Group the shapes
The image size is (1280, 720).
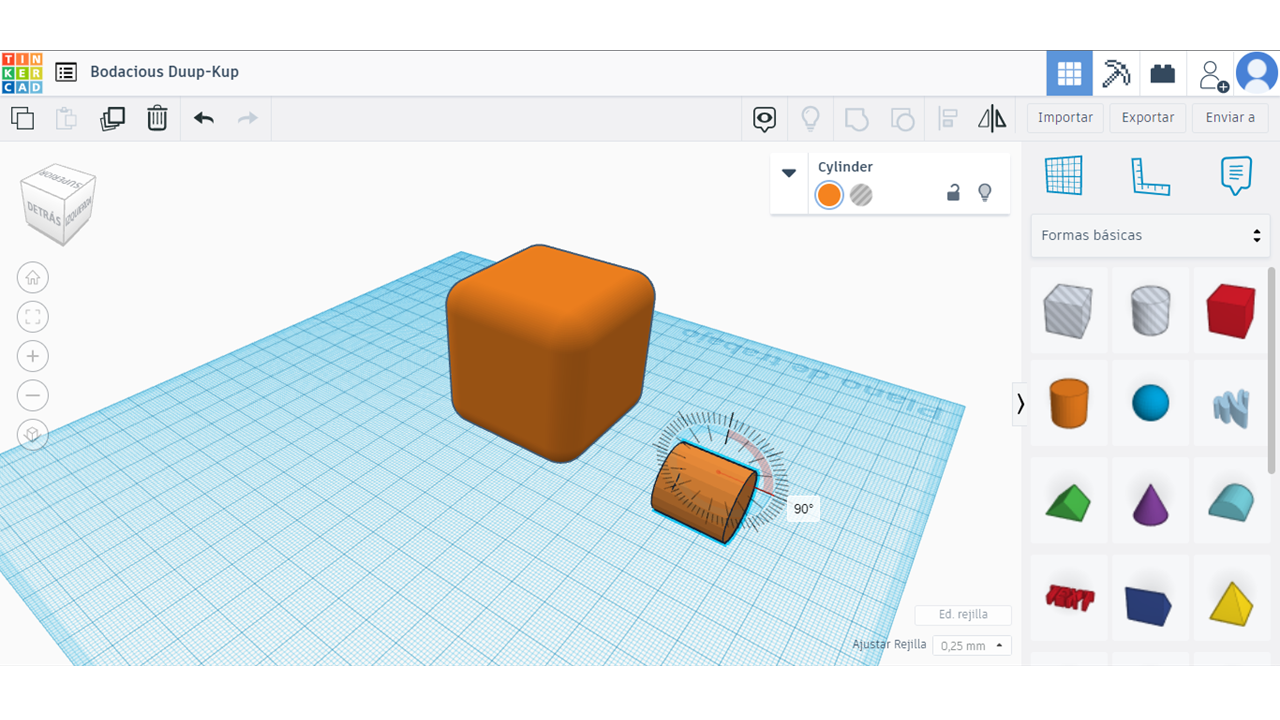coord(856,119)
